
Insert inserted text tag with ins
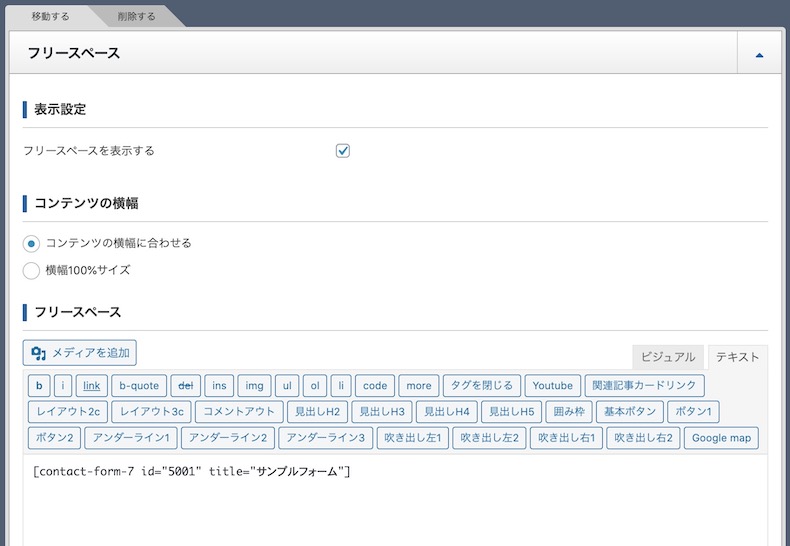click(x=219, y=386)
